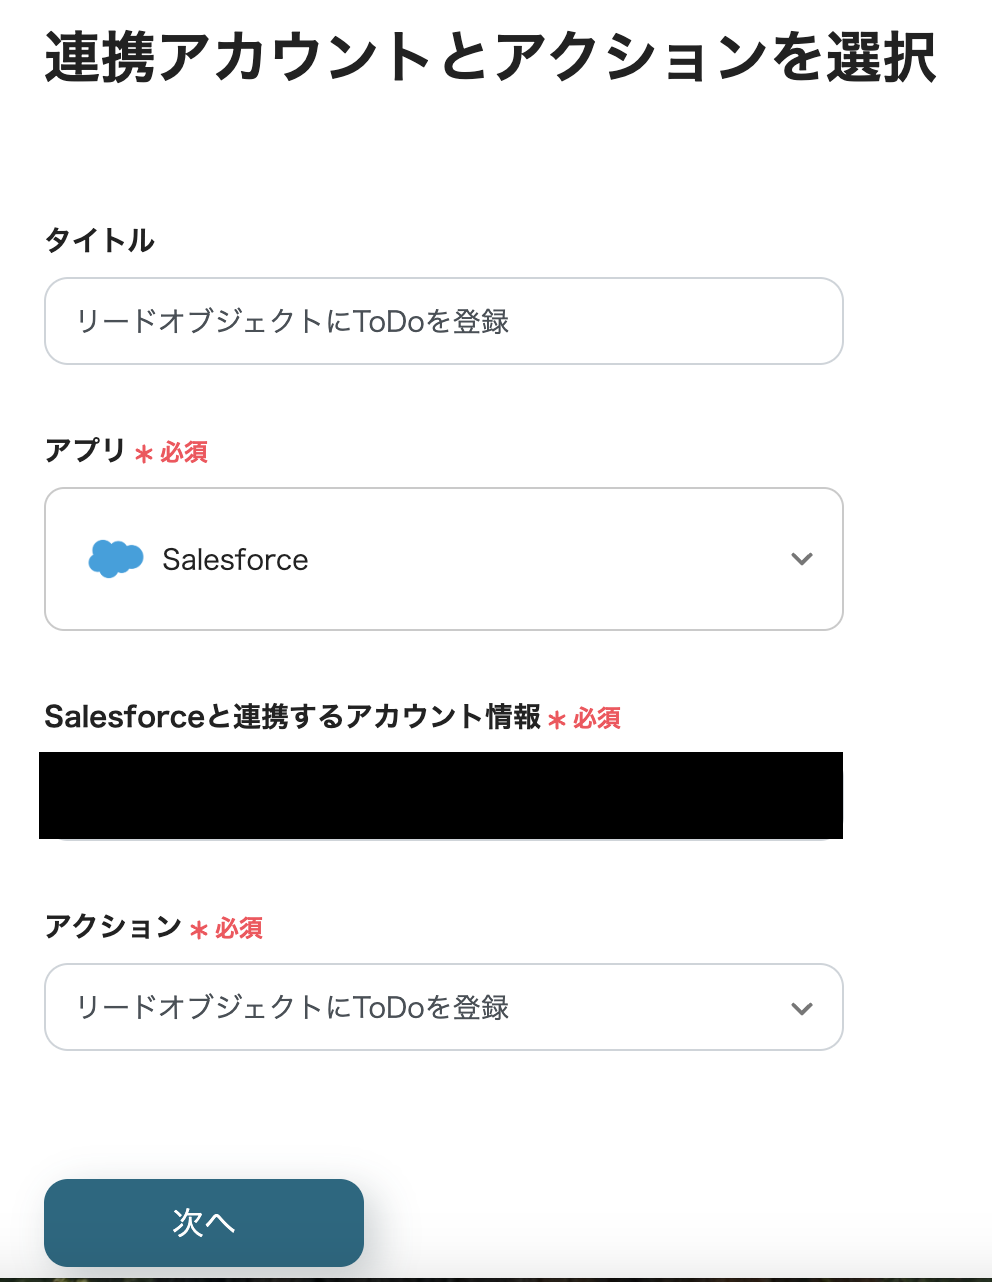Expand the アクション dropdown chevron arrow

(801, 1008)
